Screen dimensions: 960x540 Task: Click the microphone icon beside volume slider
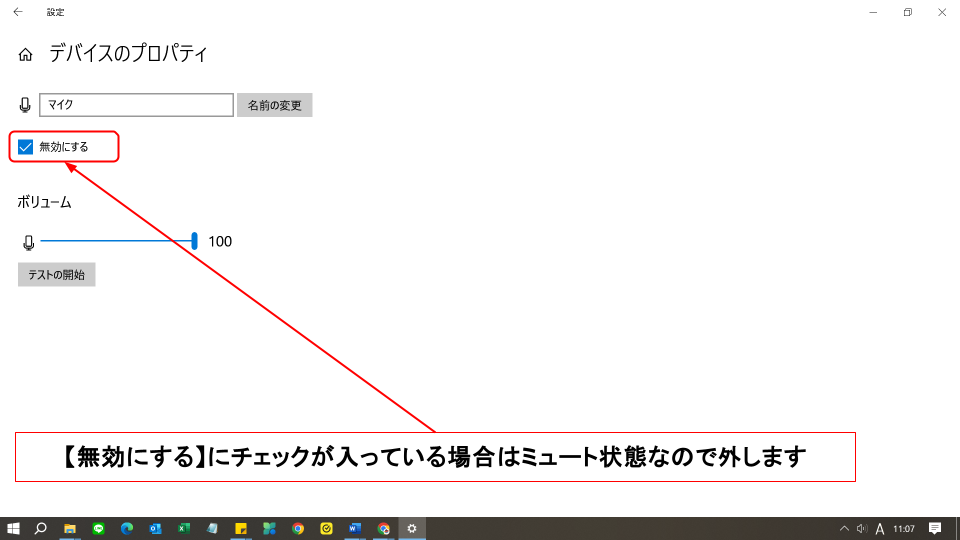coord(28,242)
